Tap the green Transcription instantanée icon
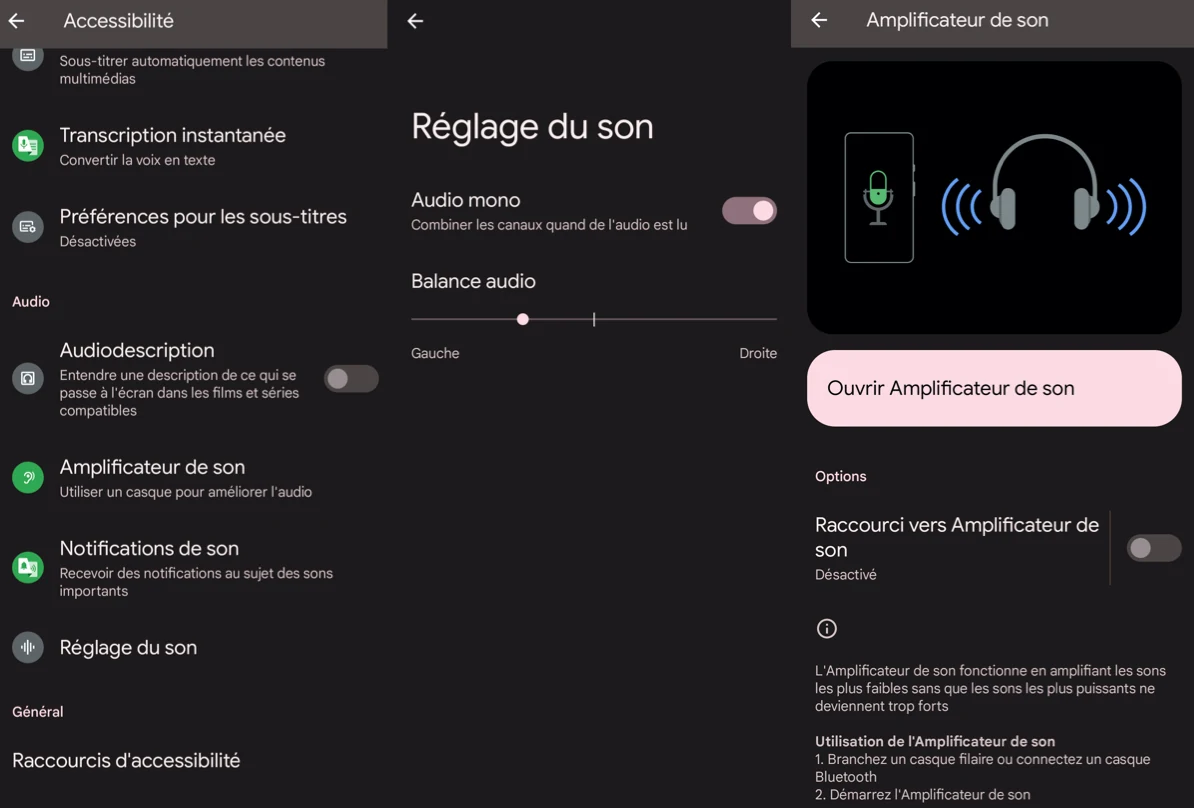Image resolution: width=1194 pixels, height=808 pixels. point(27,145)
